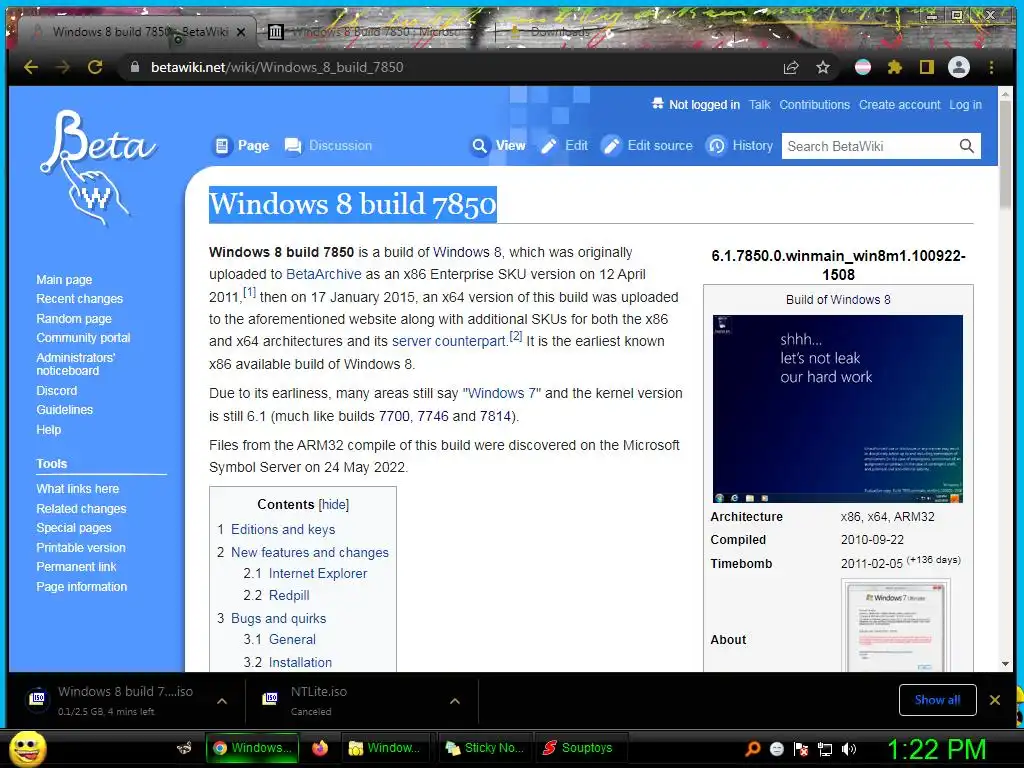Click the 1:22 PM taskbar clock
This screenshot has width=1024, height=768.
(x=936, y=749)
